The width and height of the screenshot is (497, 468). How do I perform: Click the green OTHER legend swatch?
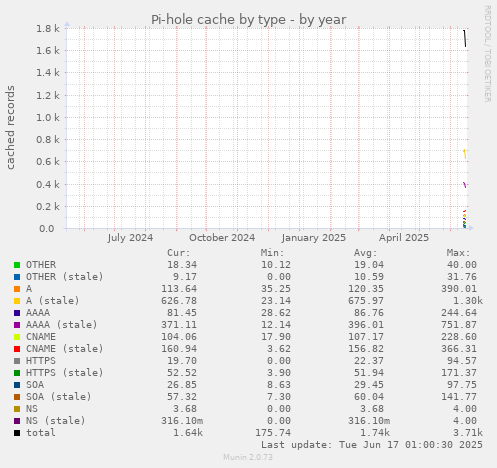[17, 265]
